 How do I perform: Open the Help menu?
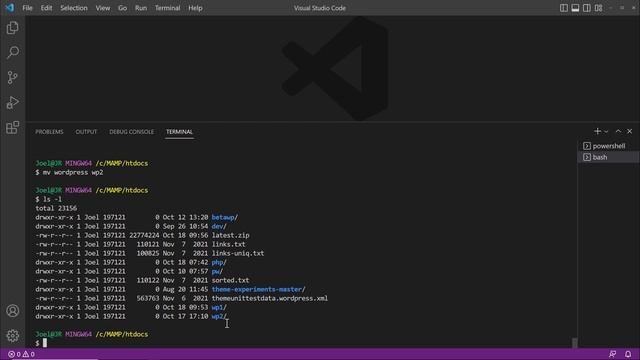(195, 8)
